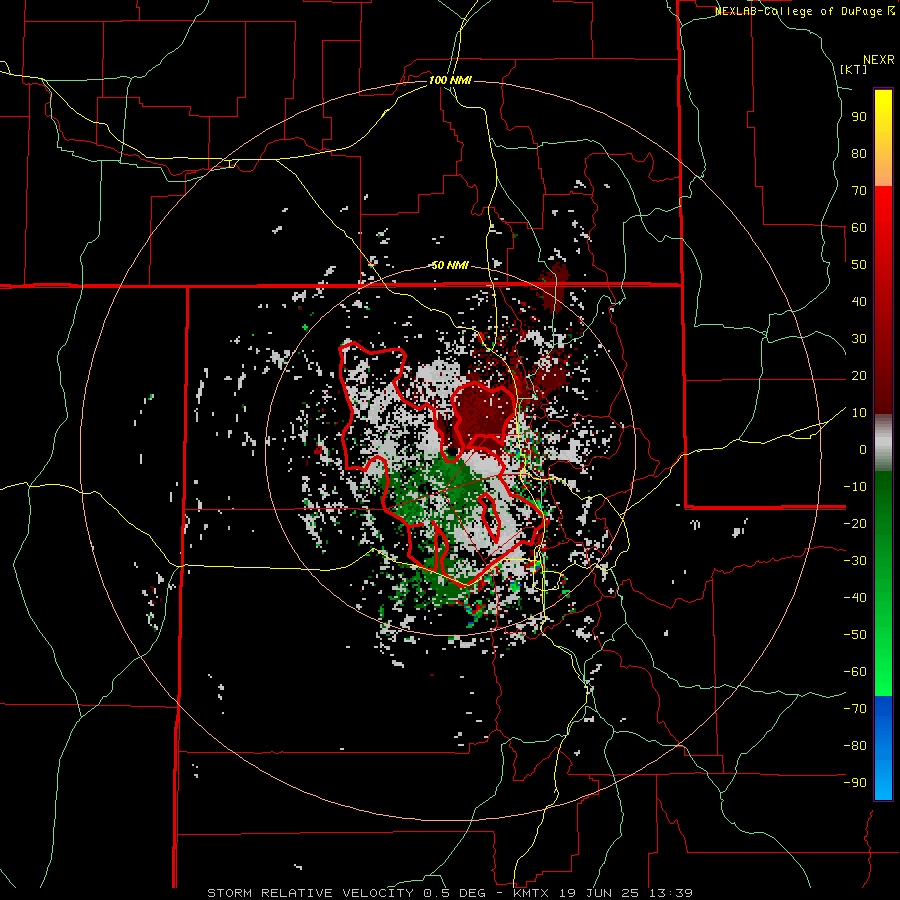Click the Storm Relative Velocity caption at bottom
The height and width of the screenshot is (900, 900).
pyautogui.click(x=450, y=893)
